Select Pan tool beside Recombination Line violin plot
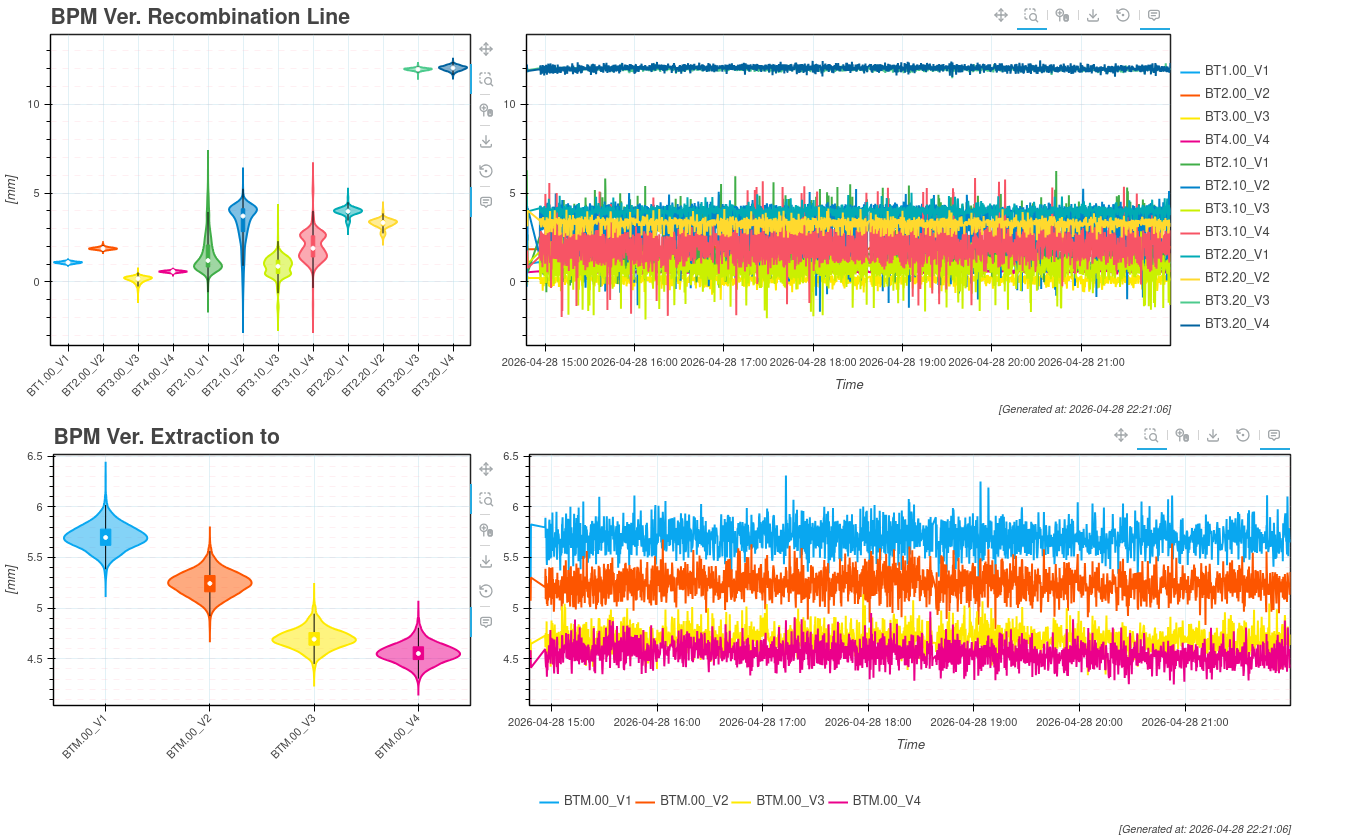The width and height of the screenshot is (1354, 840). 486,49
